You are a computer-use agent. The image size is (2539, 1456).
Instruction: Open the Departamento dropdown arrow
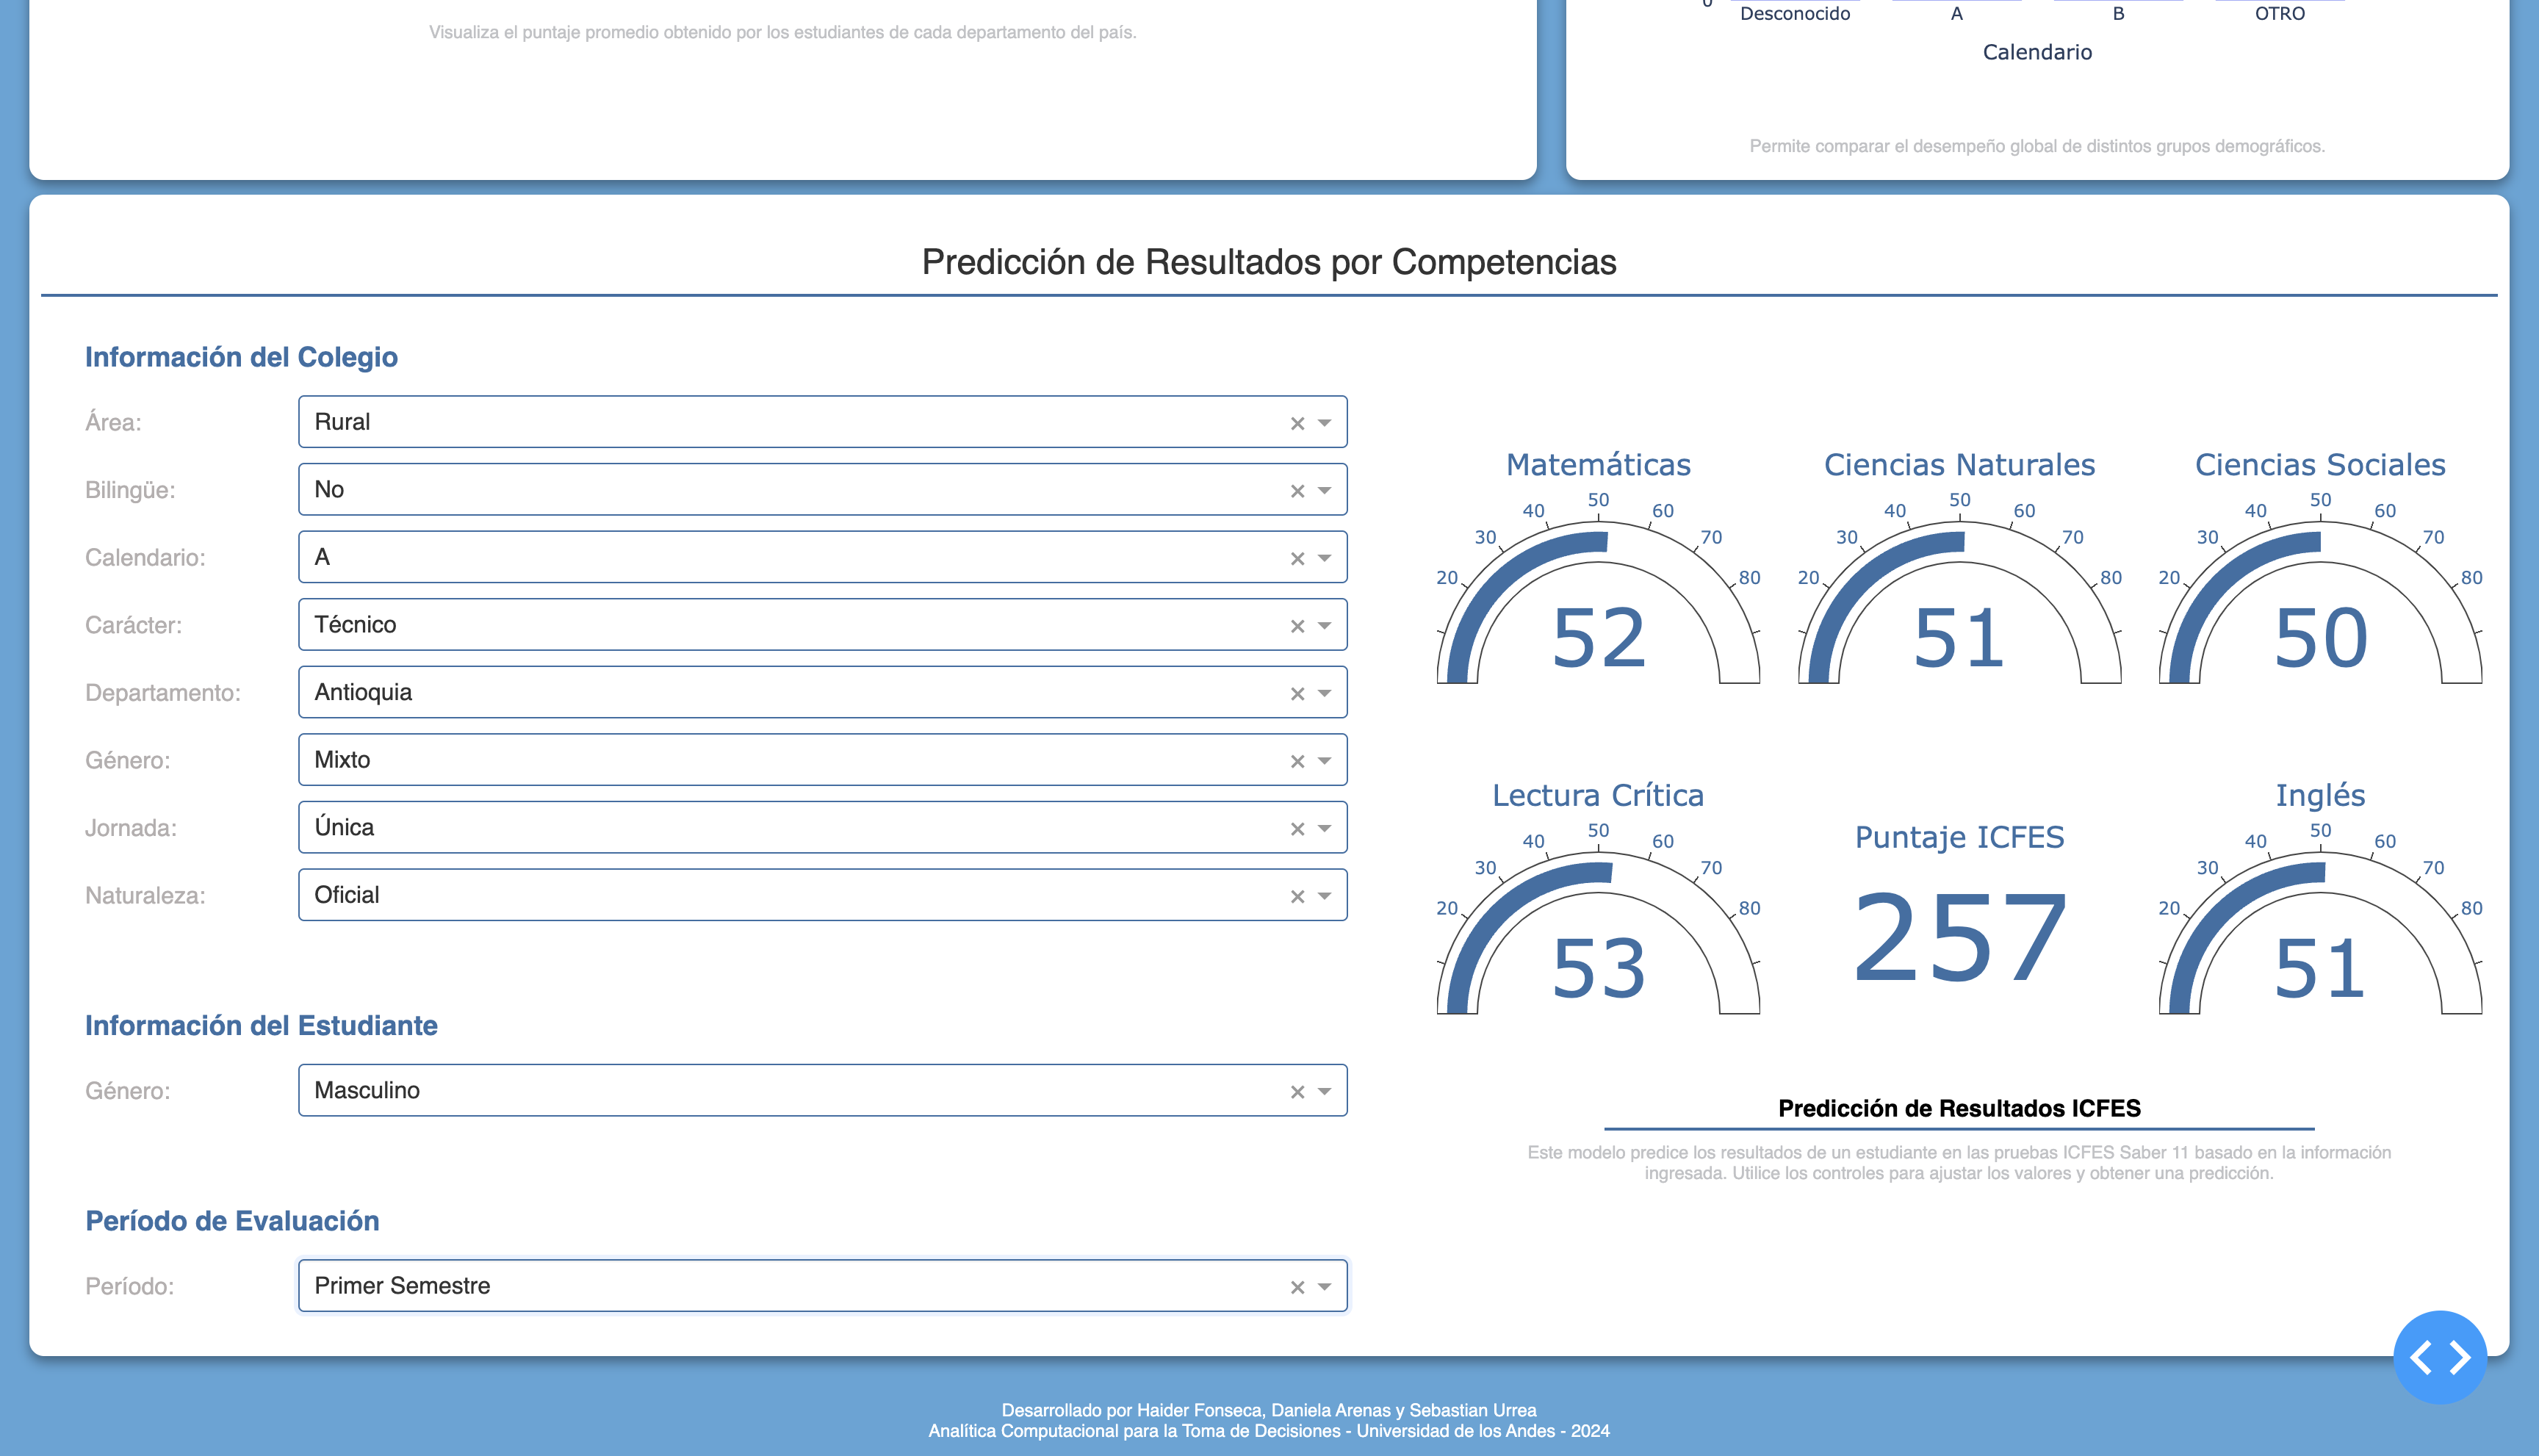tap(1324, 694)
